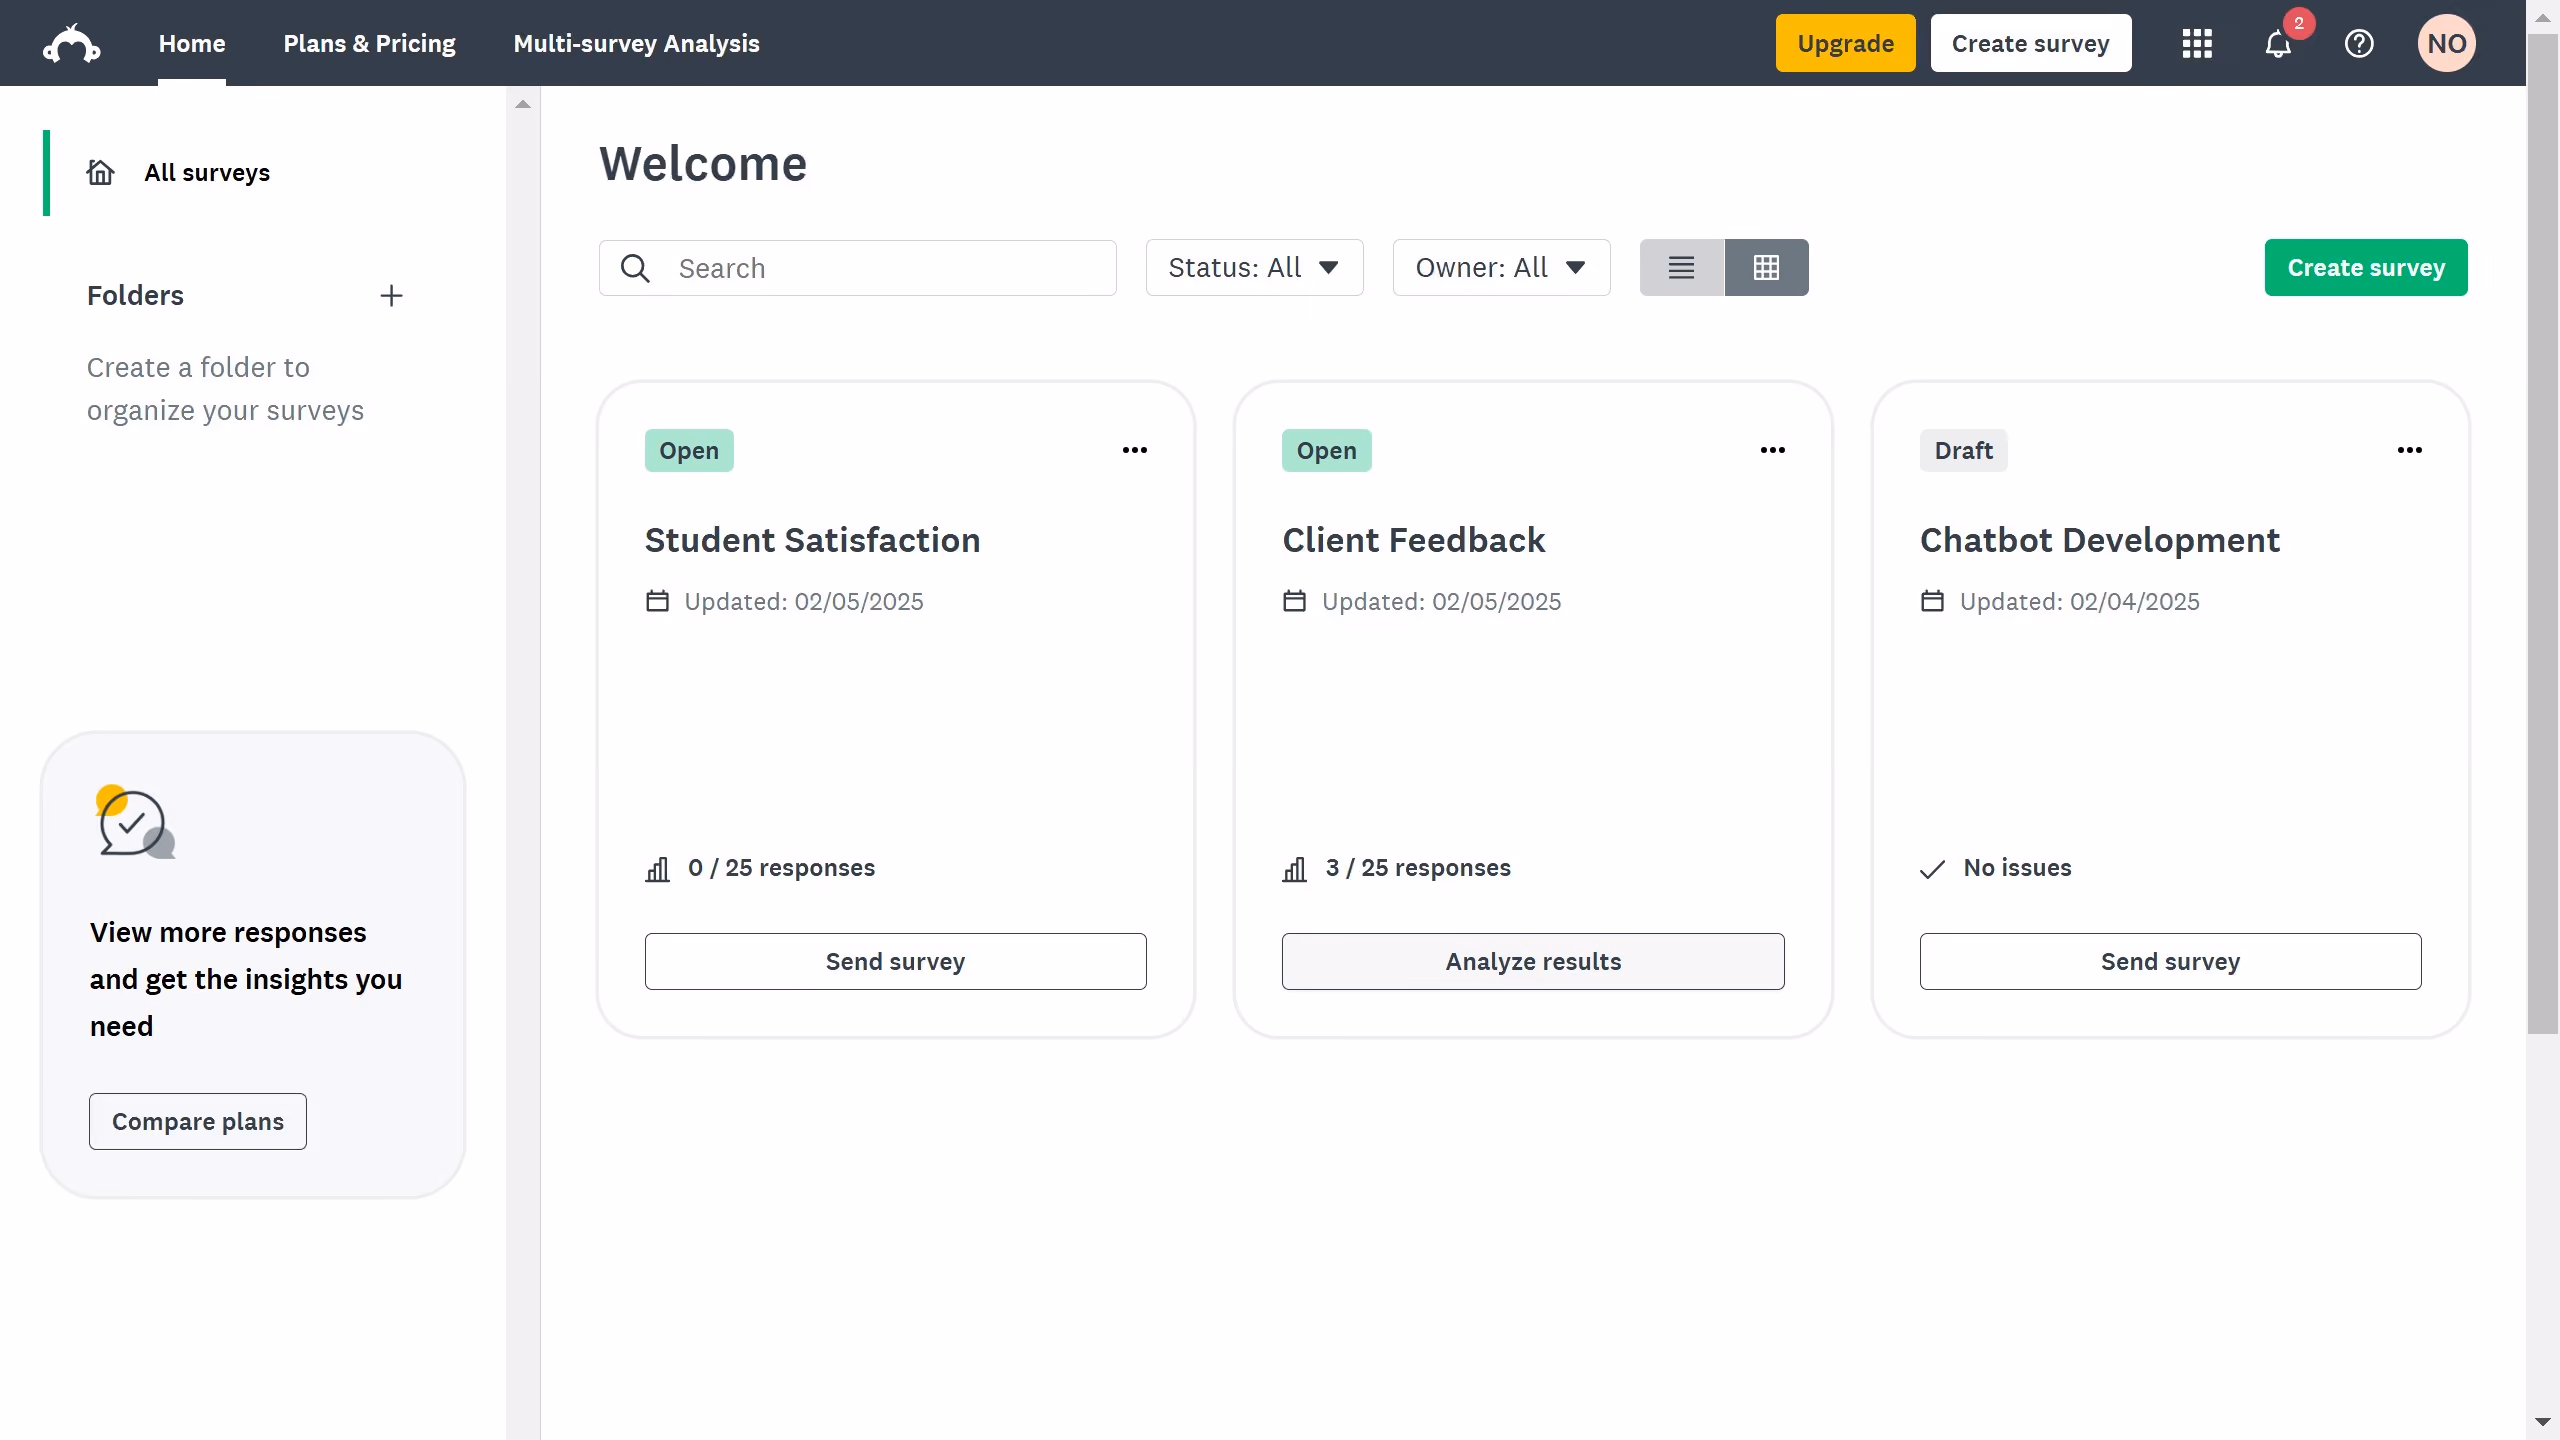This screenshot has width=2560, height=1440.
Task: Switch to list view
Action: point(1682,268)
